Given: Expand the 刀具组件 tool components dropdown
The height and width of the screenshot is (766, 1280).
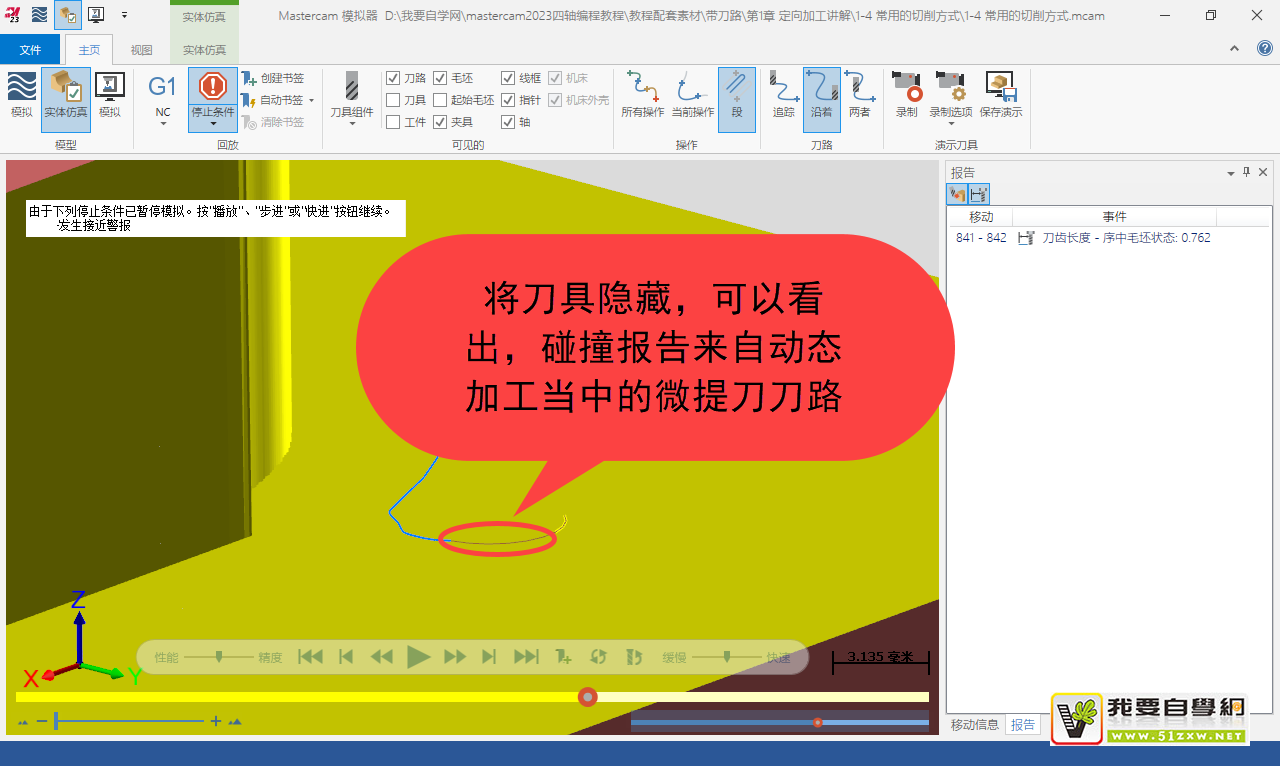Looking at the screenshot, I should click(352, 118).
